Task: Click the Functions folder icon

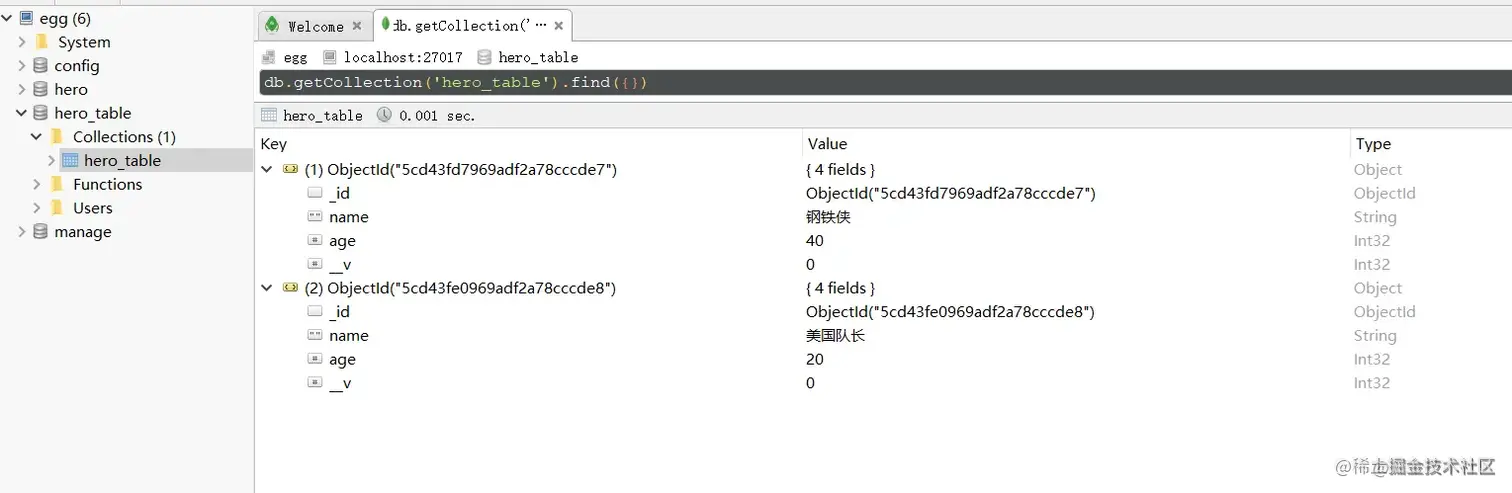Action: point(56,184)
